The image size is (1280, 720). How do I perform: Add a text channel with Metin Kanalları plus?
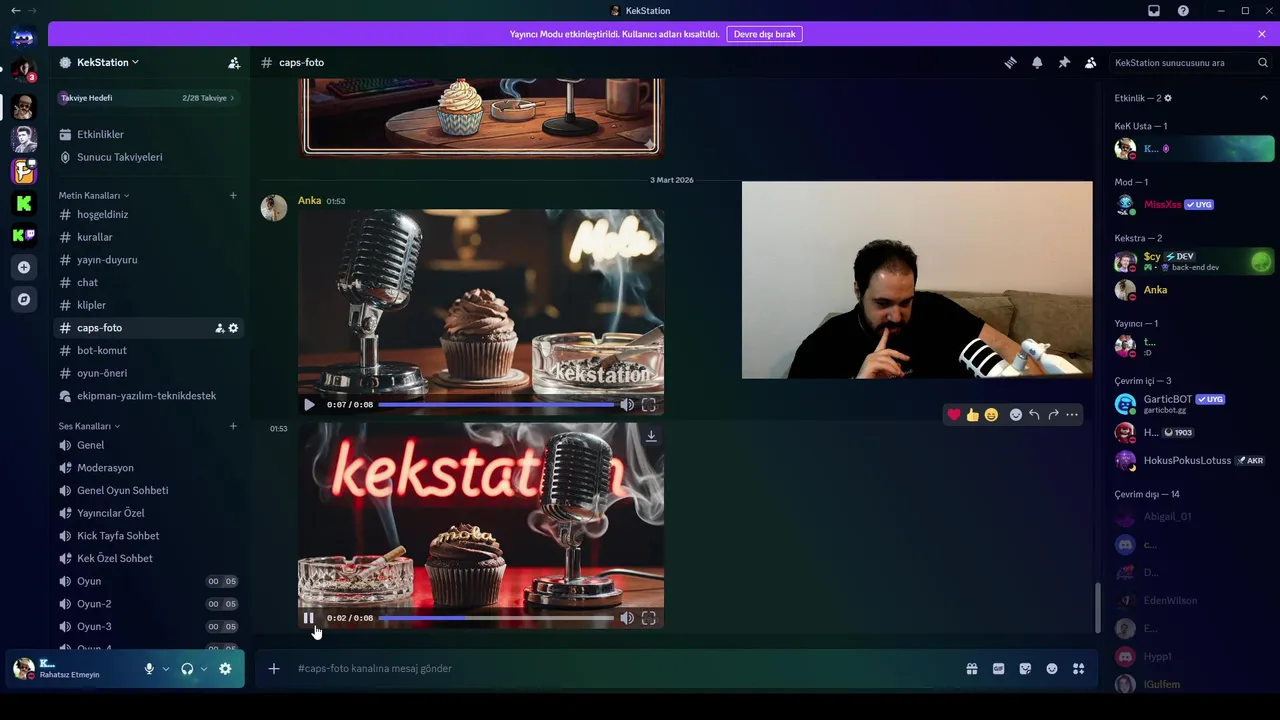(x=233, y=195)
